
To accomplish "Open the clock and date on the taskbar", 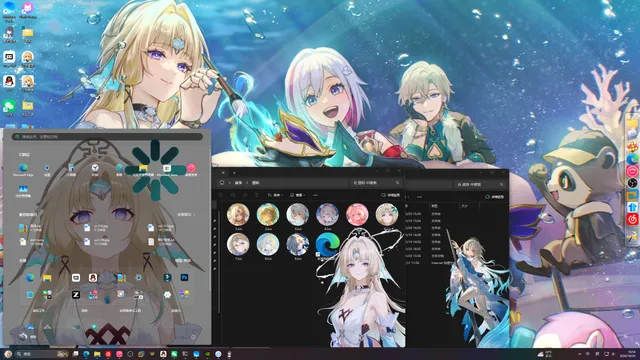I will point(628,354).
